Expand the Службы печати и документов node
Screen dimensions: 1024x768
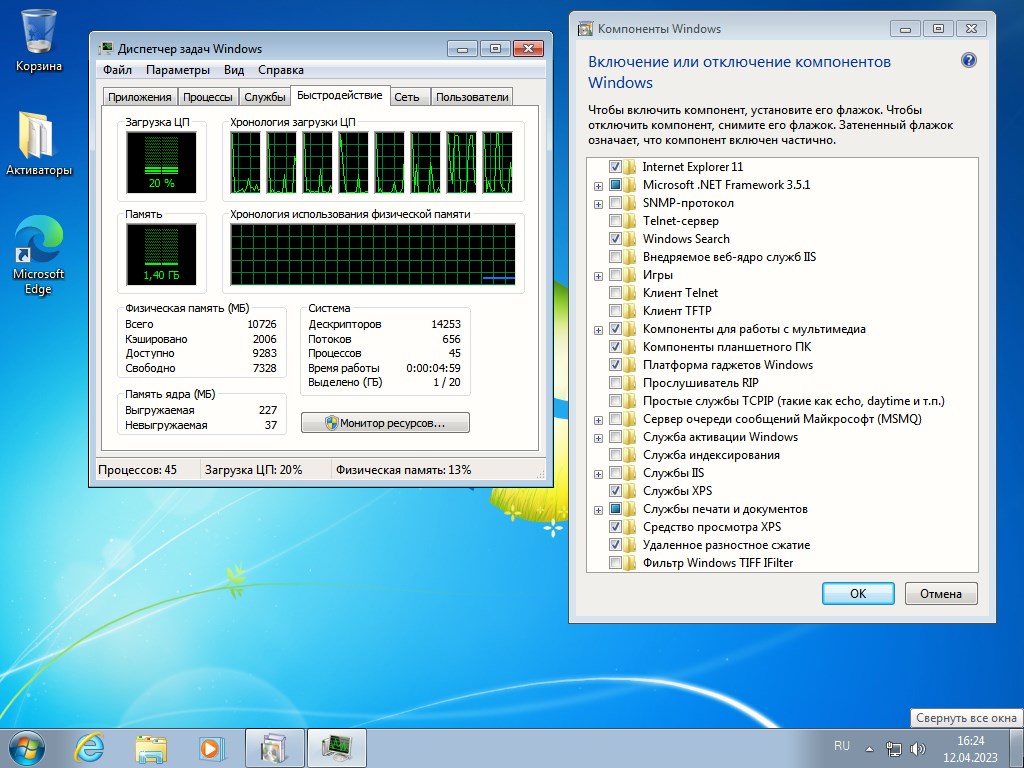(x=598, y=510)
